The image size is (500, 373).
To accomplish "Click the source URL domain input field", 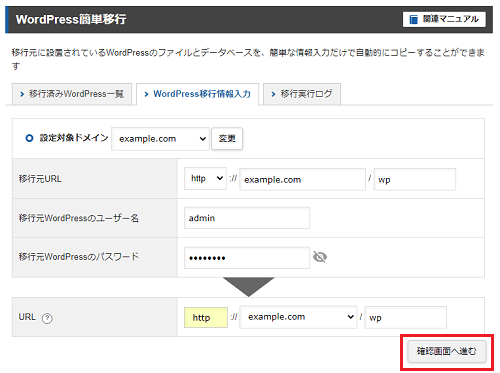I will pos(303,180).
